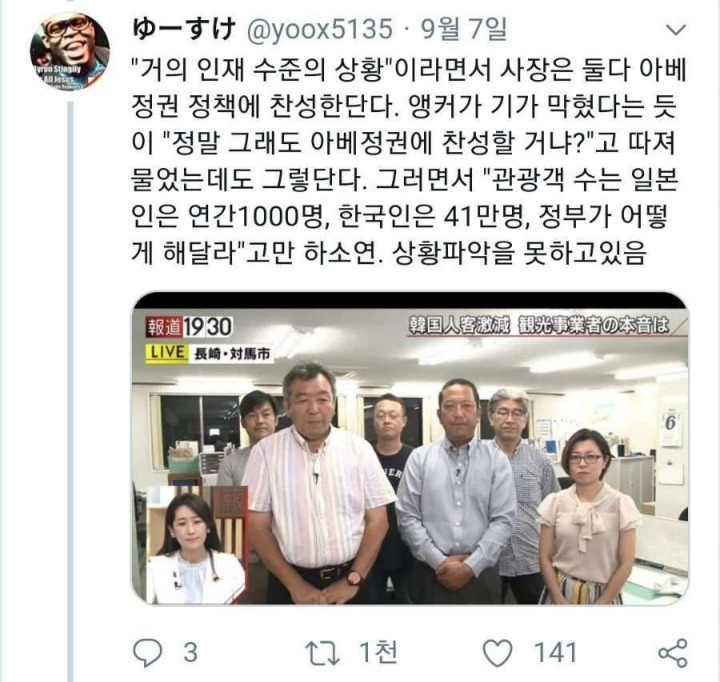
Task: Expand the tweet options chevron
Action: 676,30
